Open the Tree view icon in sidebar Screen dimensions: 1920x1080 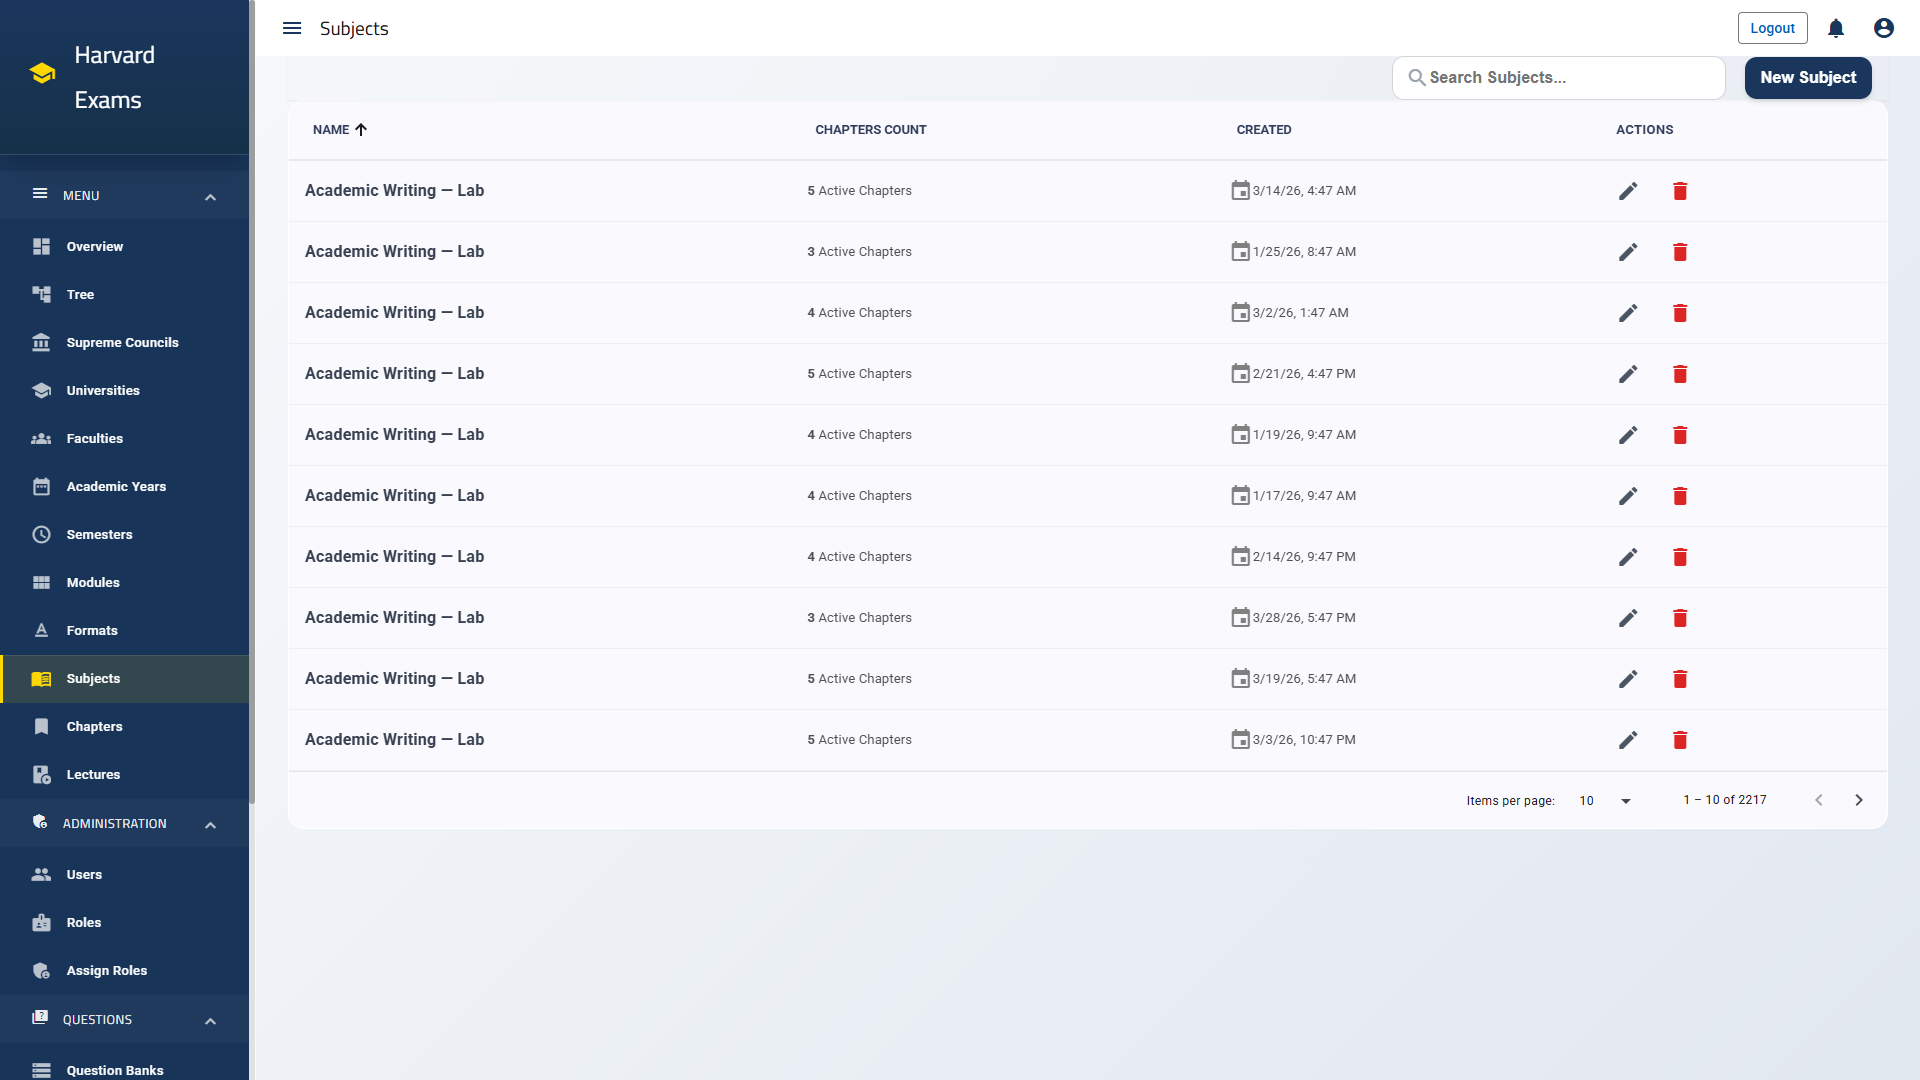tap(41, 294)
